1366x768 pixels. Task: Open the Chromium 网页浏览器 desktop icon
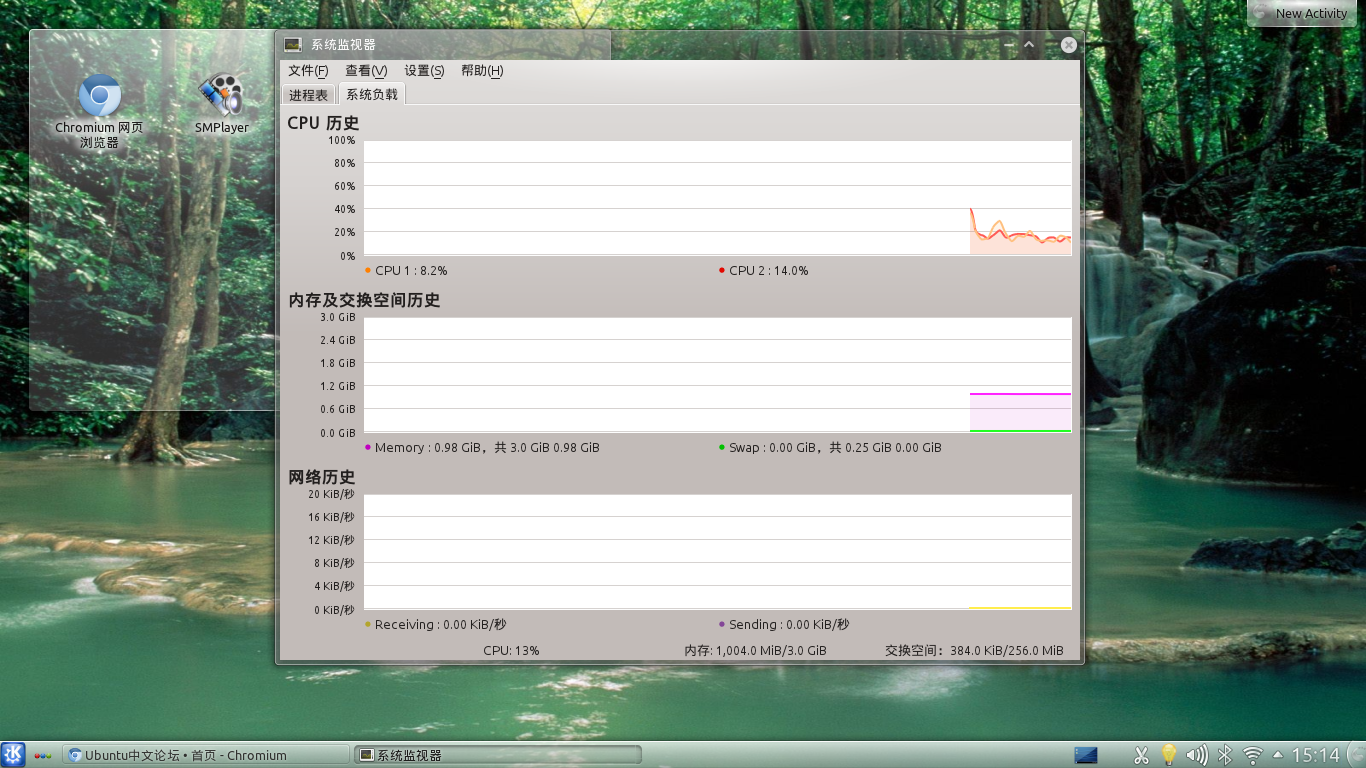pos(99,111)
